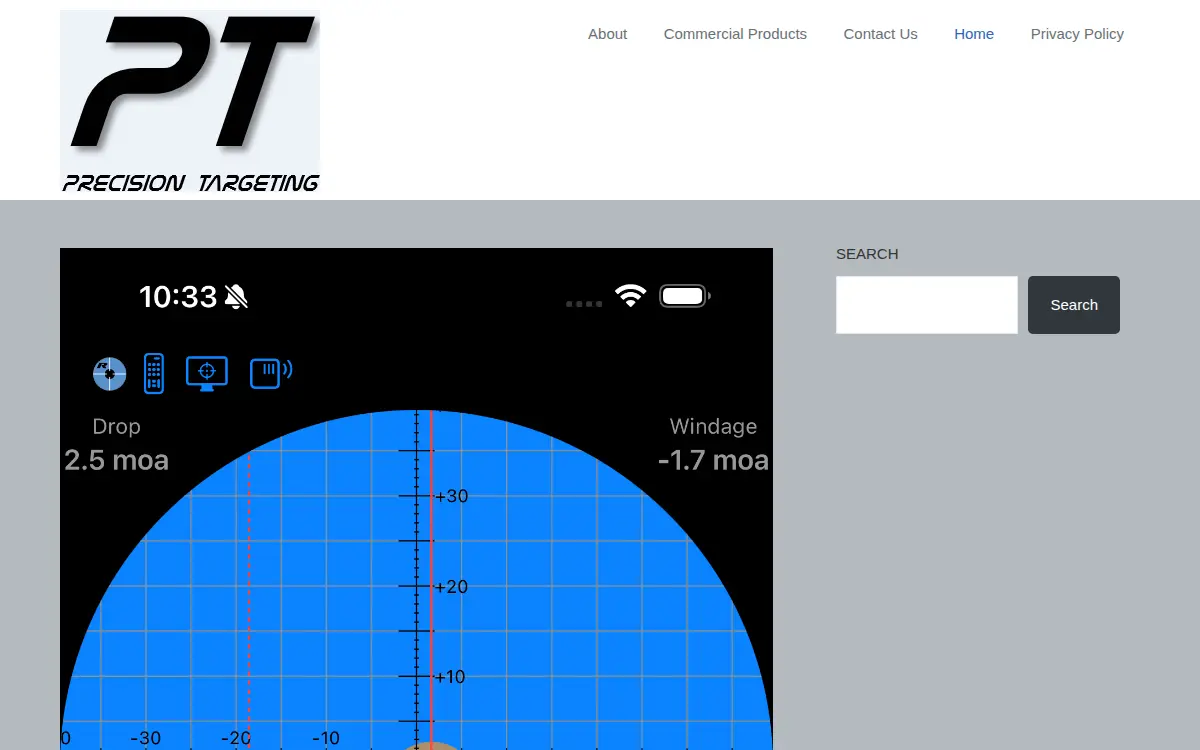Screen dimensions: 1200x750
Task: Click the search input field
Action: point(927,305)
